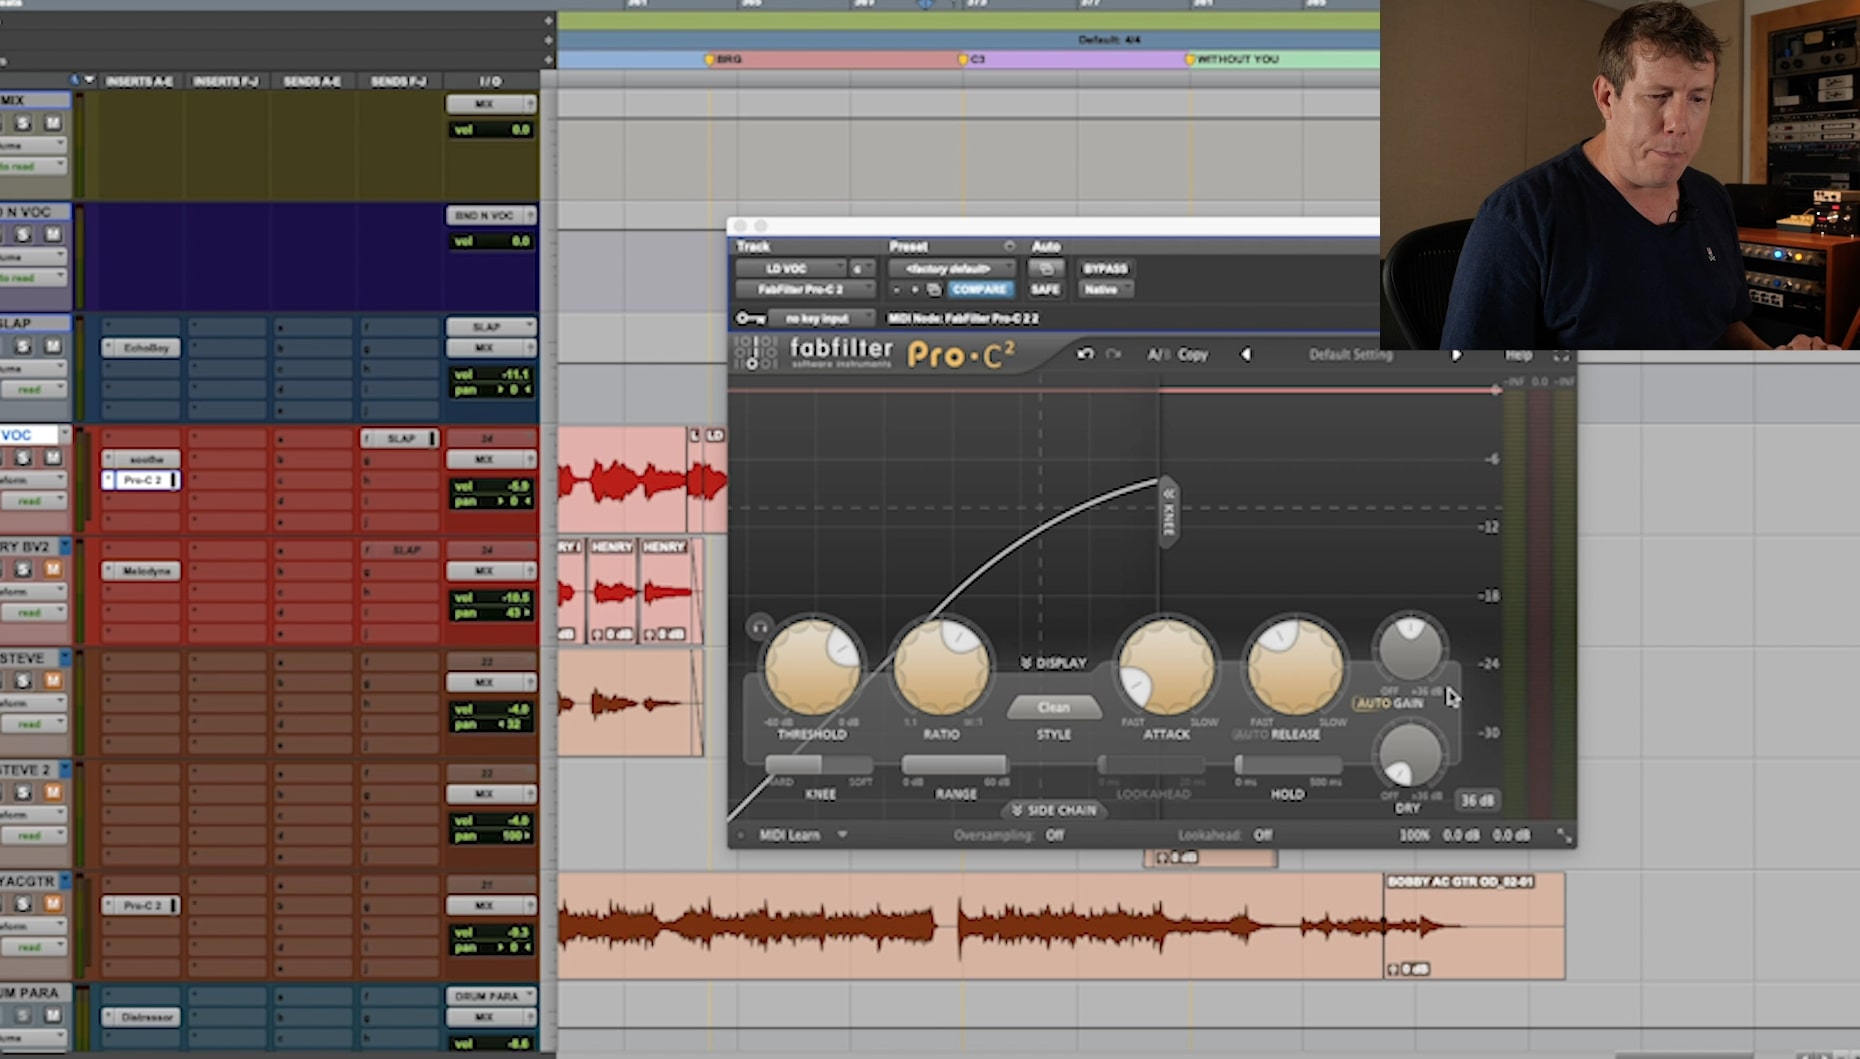Open the LD VOC track selector dropdown
This screenshot has width=1860, height=1059.
(790, 268)
